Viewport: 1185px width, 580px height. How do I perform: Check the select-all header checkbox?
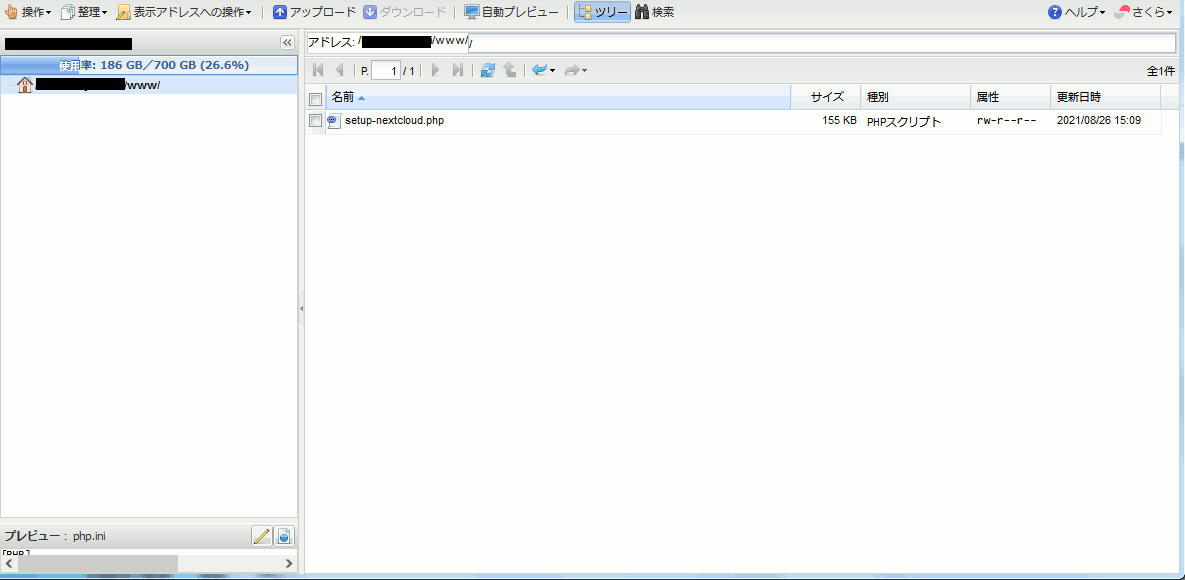click(x=316, y=98)
